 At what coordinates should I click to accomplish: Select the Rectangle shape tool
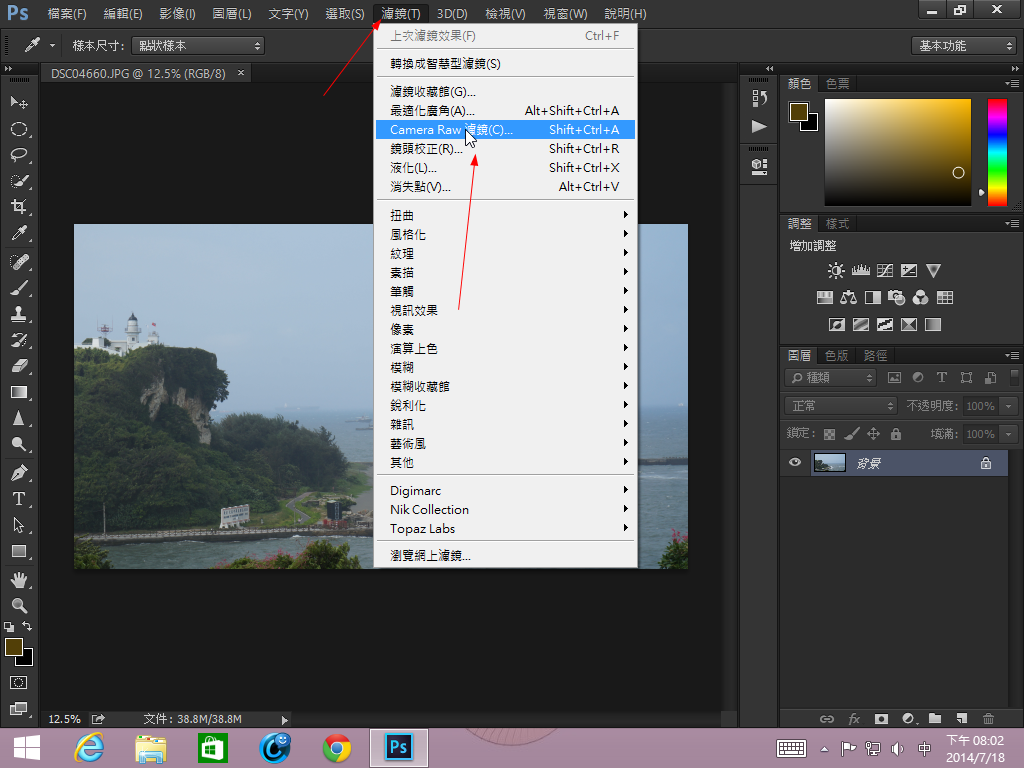pos(19,551)
